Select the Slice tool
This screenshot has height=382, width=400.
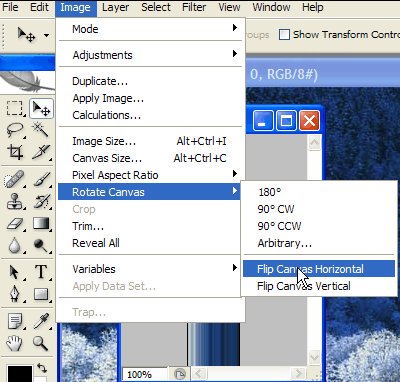[x=41, y=152]
